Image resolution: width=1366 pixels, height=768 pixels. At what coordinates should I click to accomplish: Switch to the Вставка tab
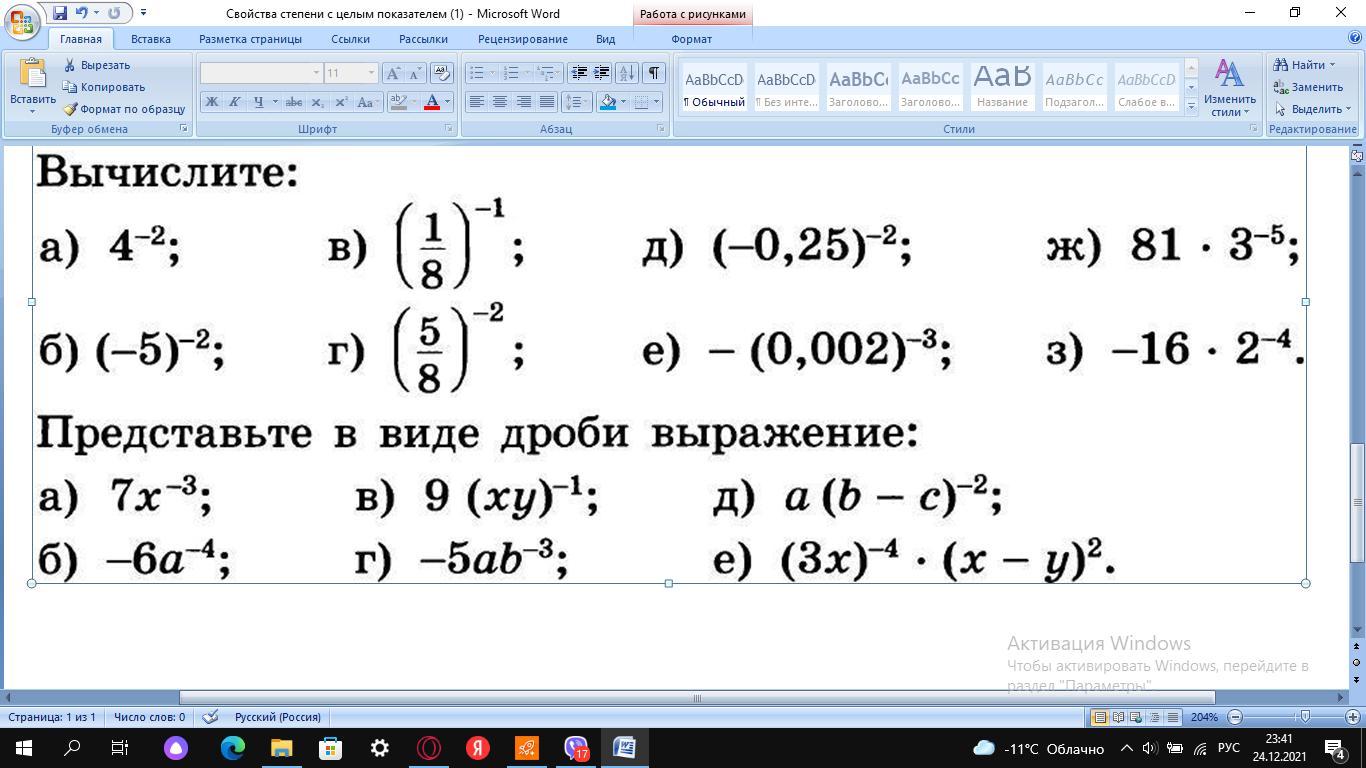151,39
